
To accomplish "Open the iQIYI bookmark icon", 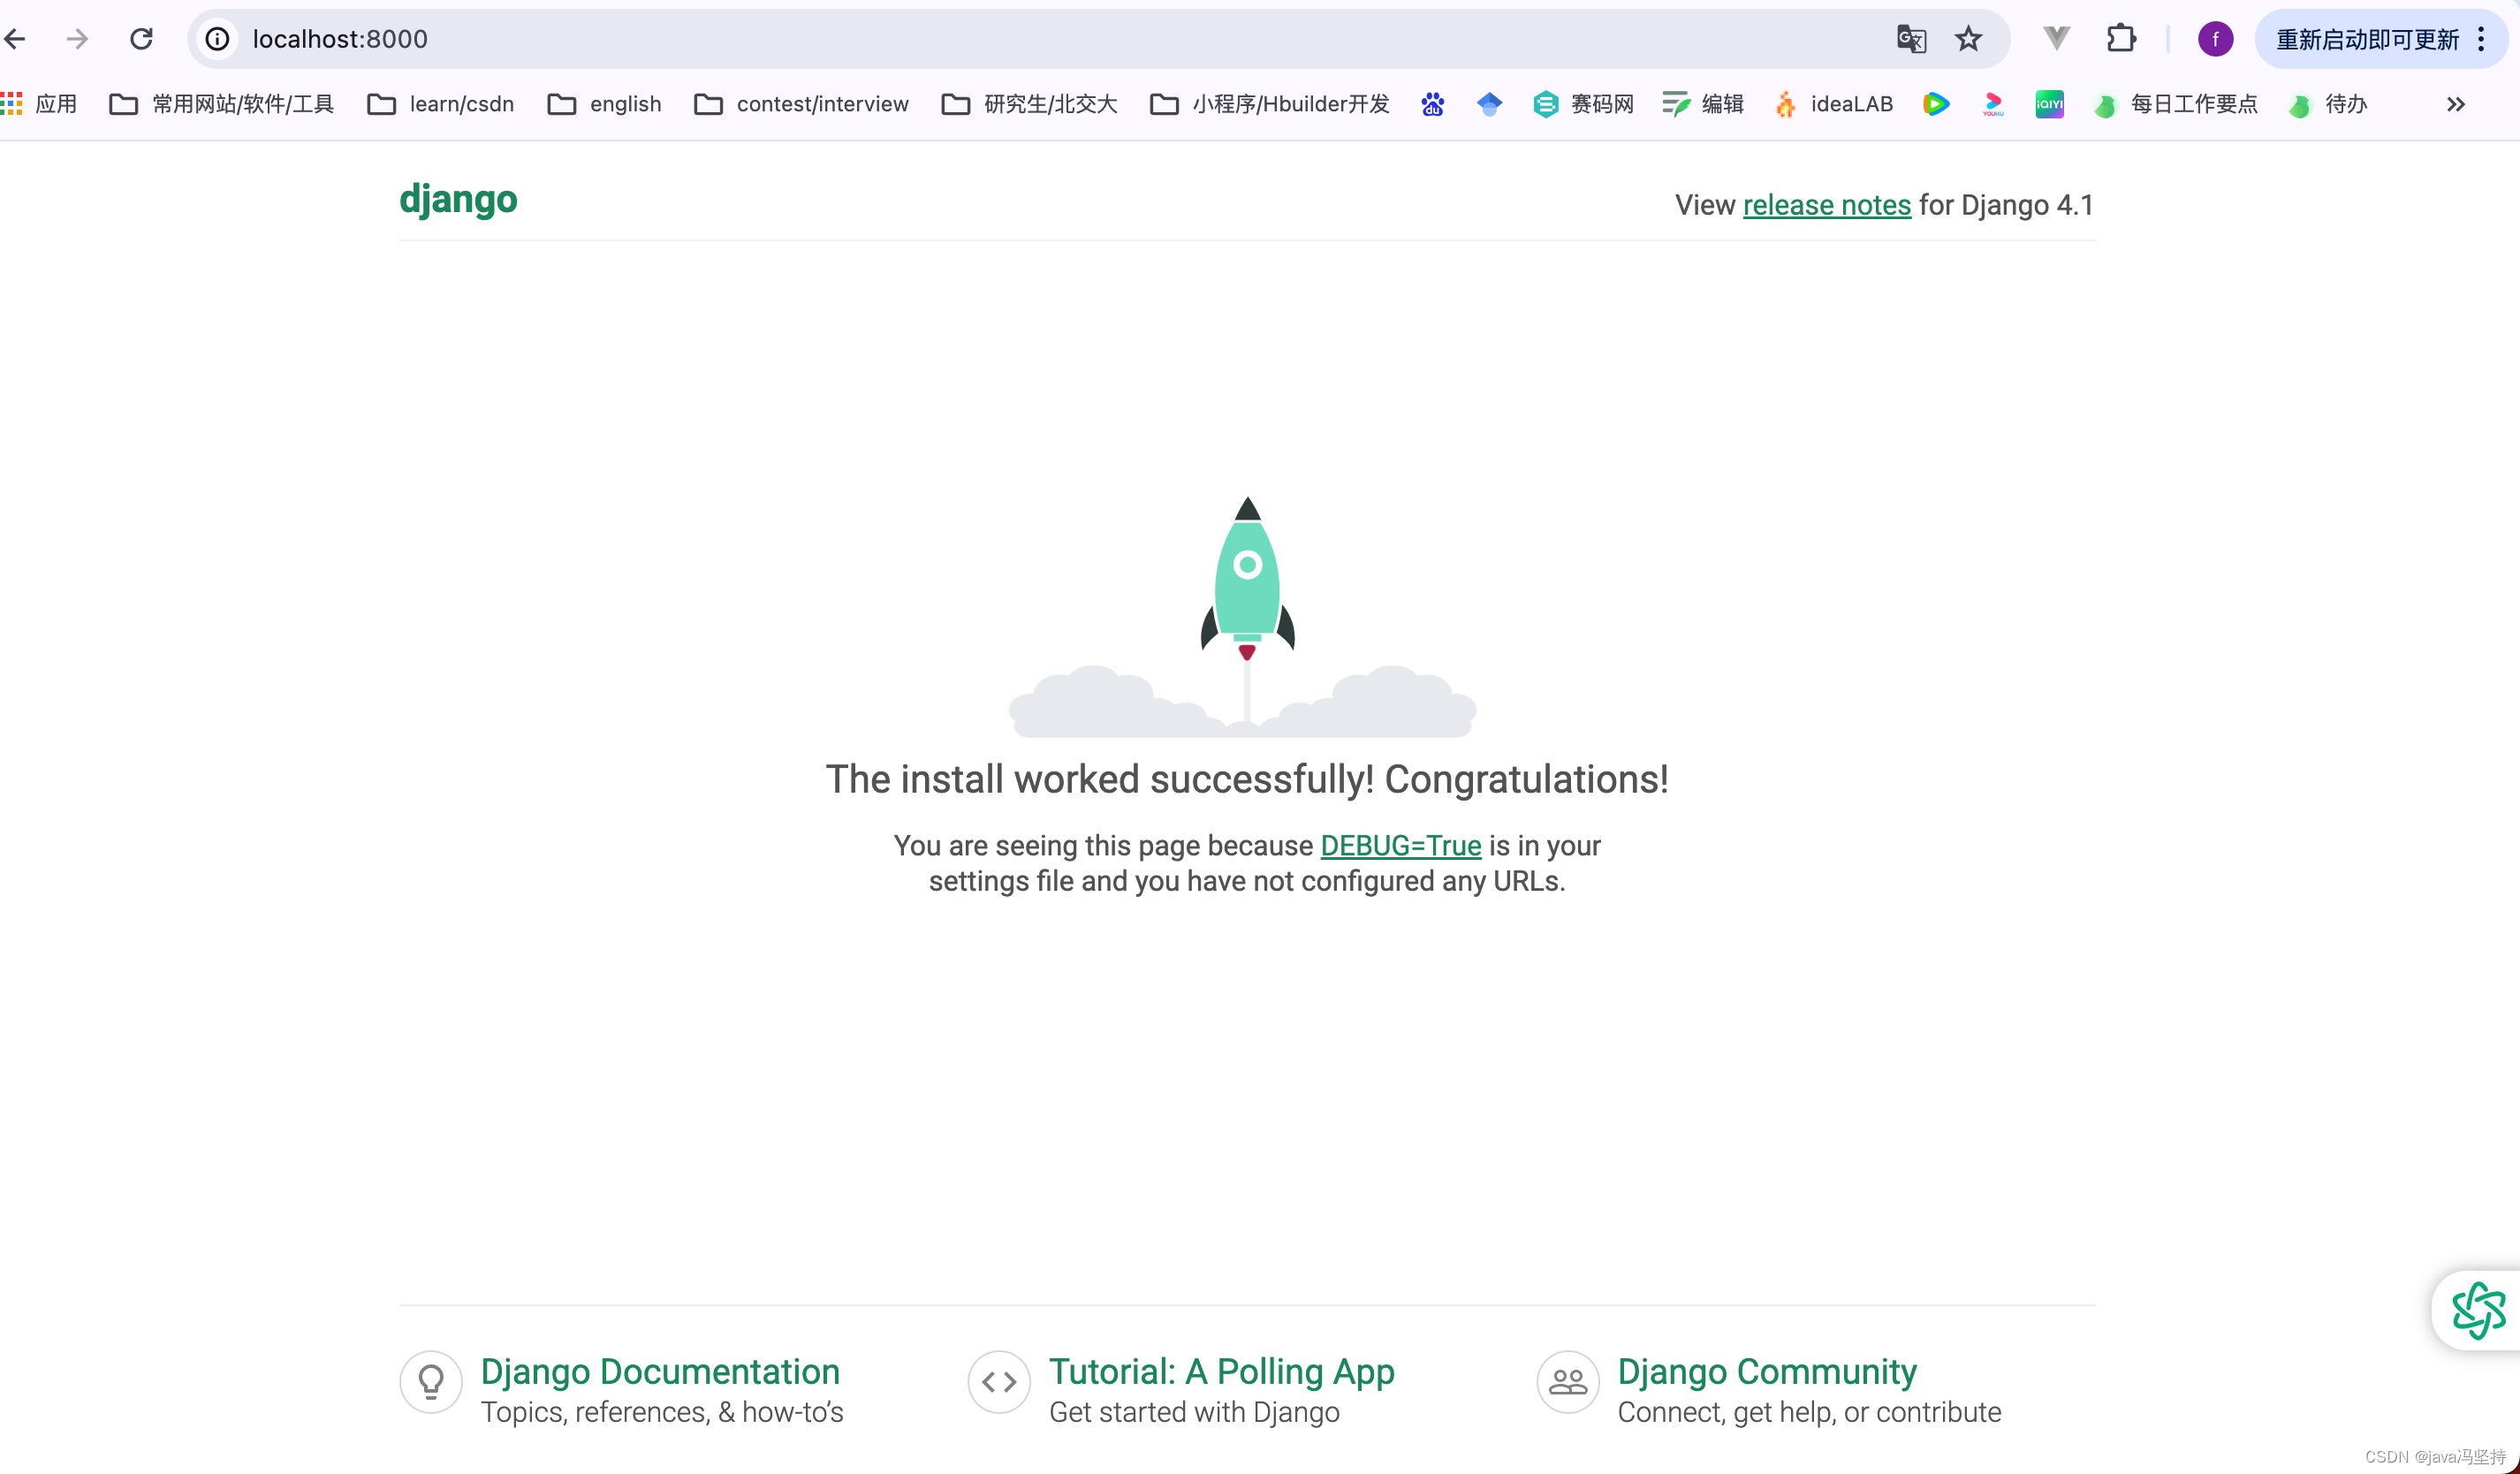I will pos(2049,104).
